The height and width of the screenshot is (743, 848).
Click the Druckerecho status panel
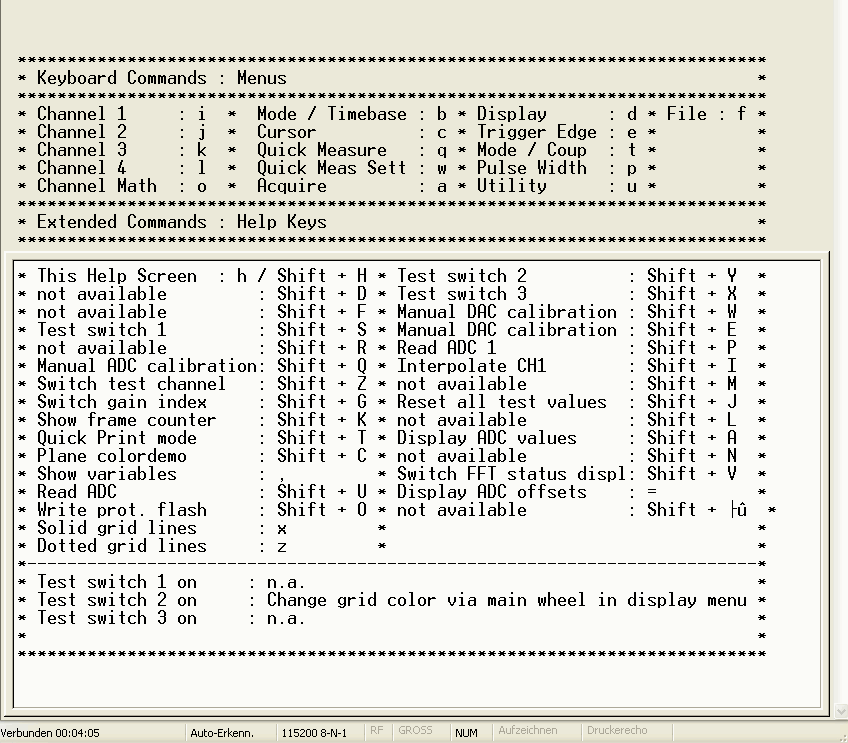click(x=617, y=731)
